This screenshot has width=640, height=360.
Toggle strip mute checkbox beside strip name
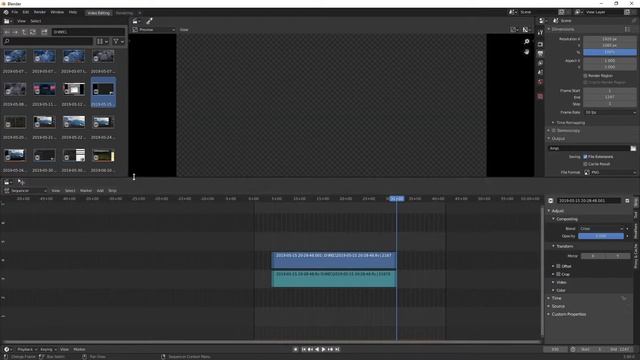click(x=627, y=201)
